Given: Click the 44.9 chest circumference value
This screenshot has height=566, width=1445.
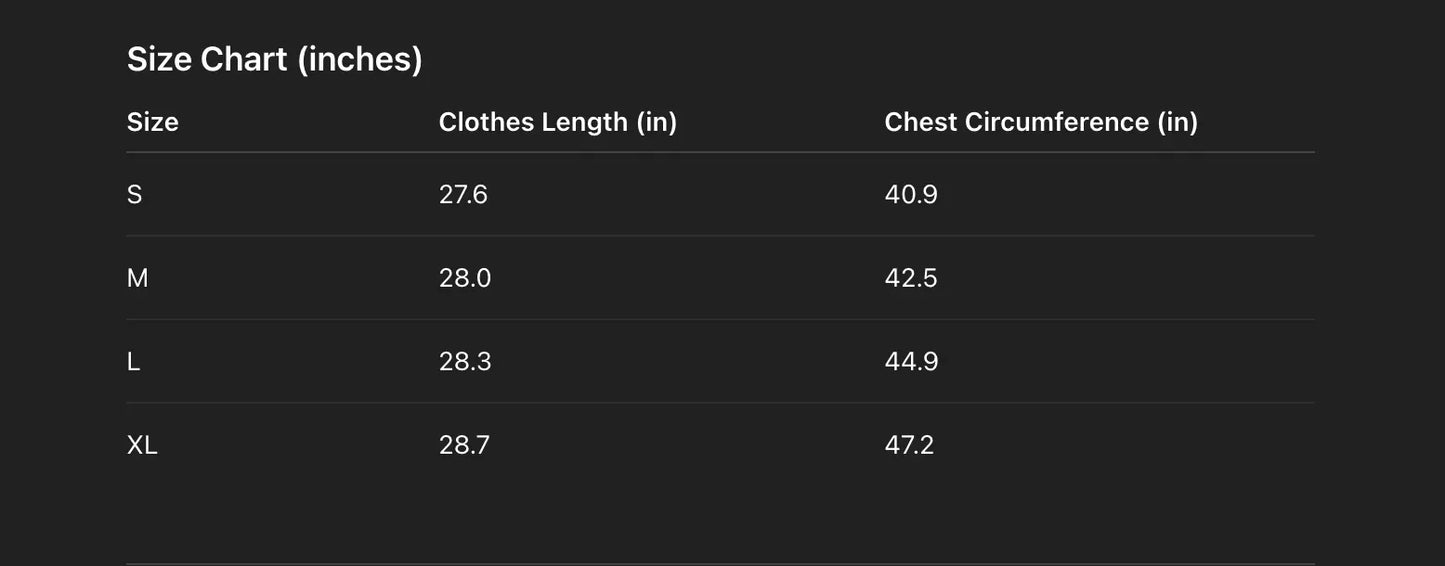Looking at the screenshot, I should [x=911, y=361].
